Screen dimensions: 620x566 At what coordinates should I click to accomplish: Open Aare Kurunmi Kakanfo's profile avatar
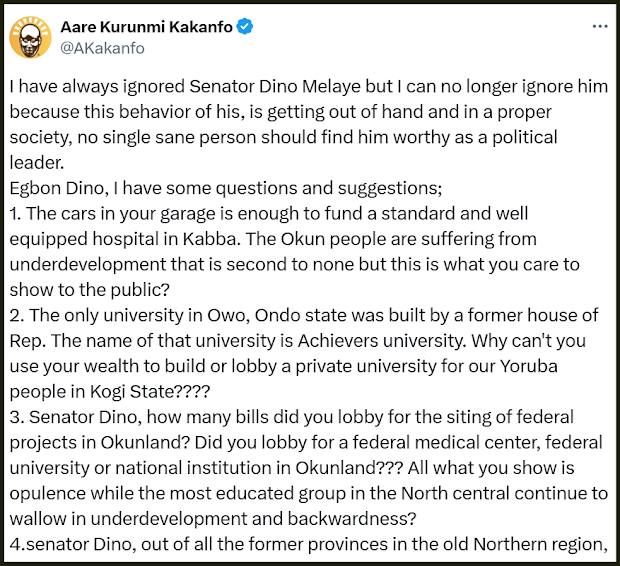(x=31, y=37)
